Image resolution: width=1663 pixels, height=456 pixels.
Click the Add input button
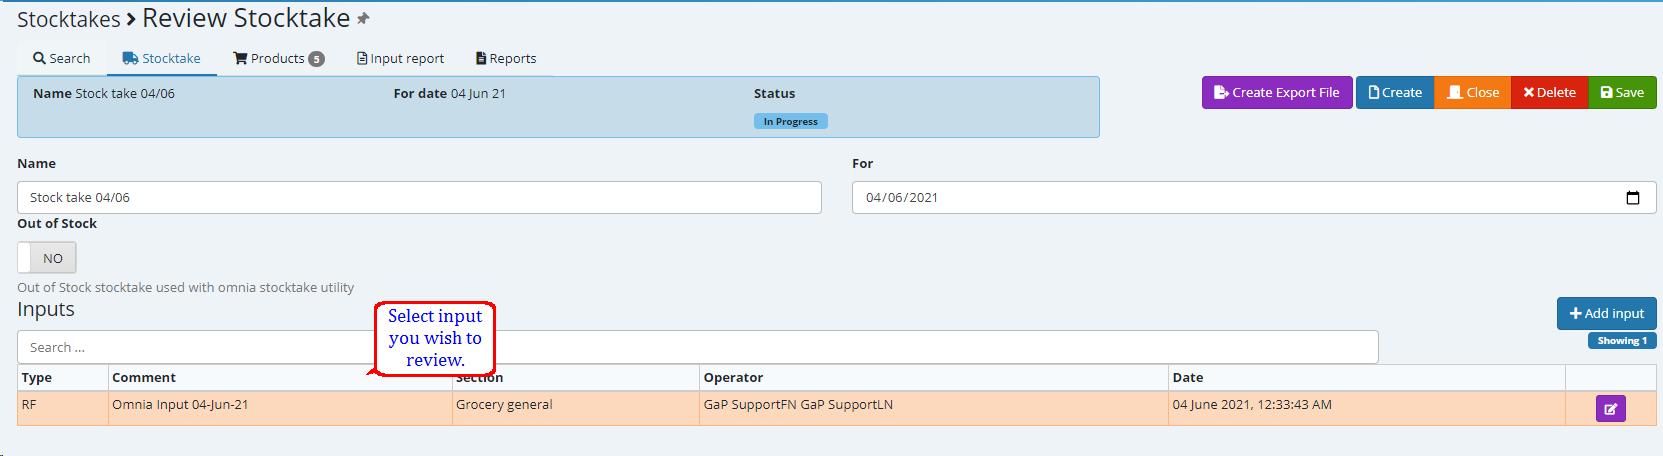(x=1606, y=314)
